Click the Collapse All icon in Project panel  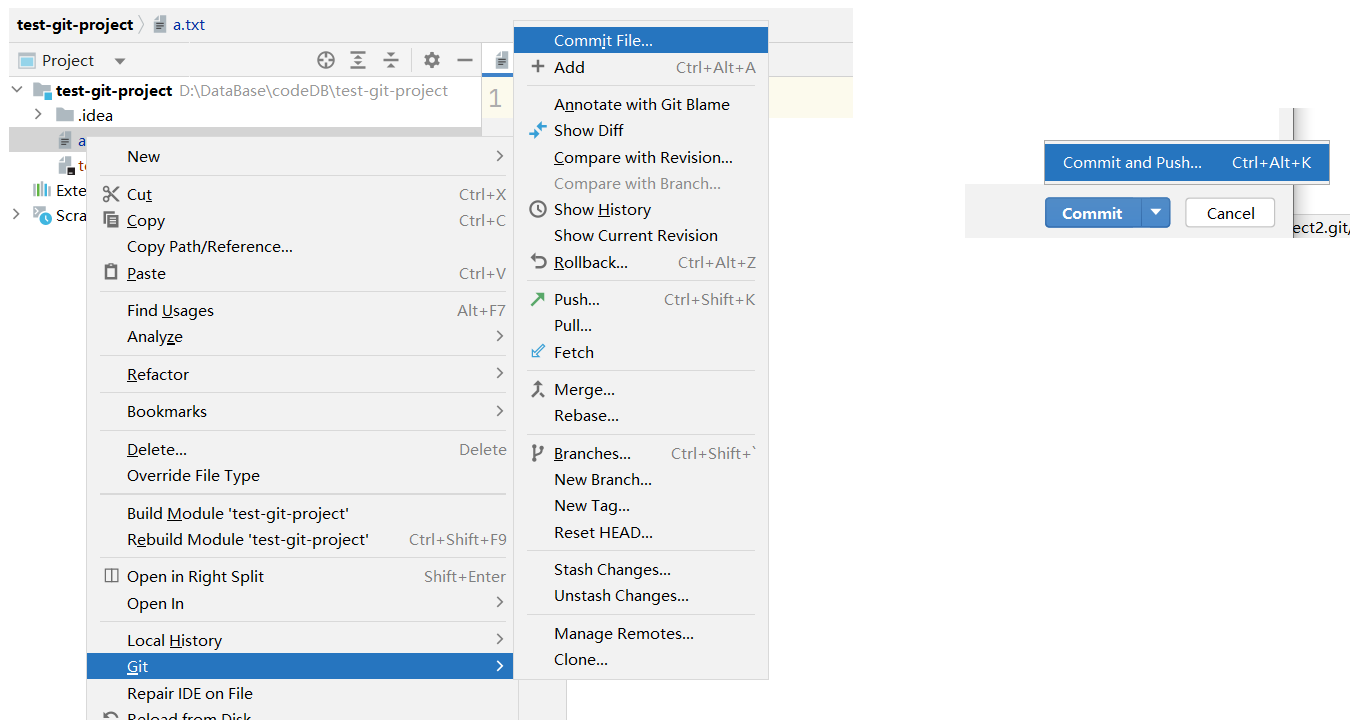[391, 60]
